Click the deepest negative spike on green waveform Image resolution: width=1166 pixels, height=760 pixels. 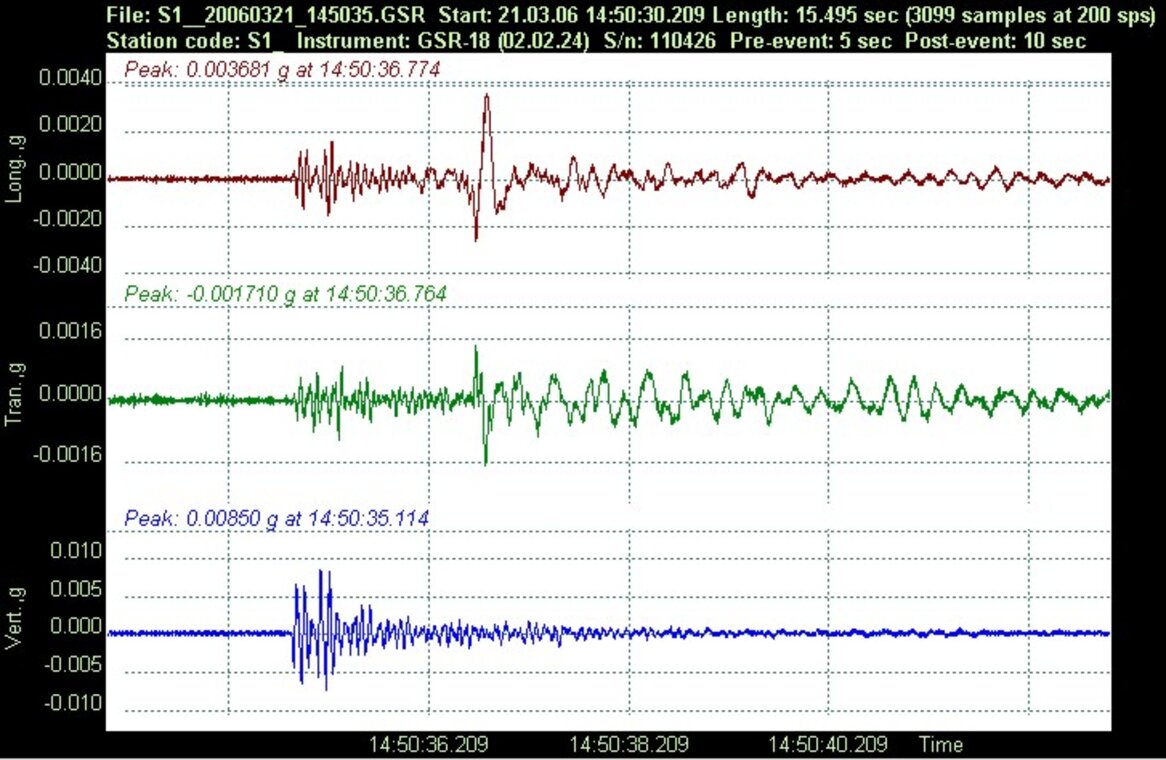(486, 462)
